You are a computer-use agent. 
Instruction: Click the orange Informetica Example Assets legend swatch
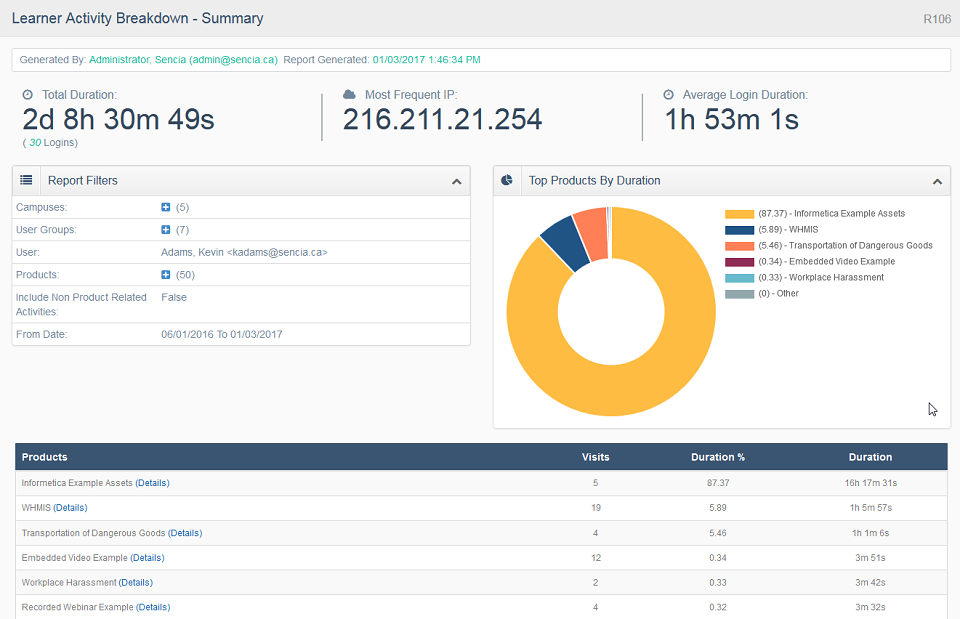[x=740, y=214]
